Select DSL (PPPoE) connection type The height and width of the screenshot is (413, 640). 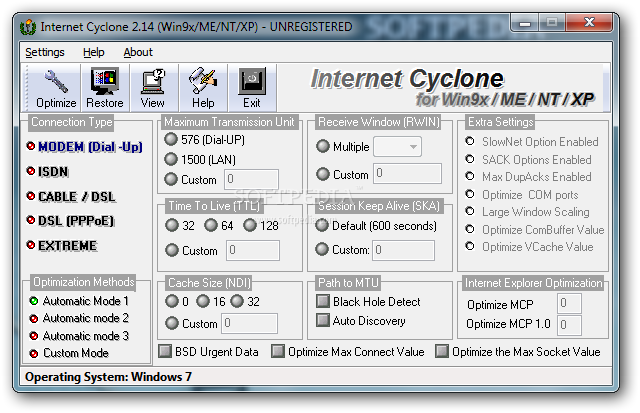click(x=70, y=221)
